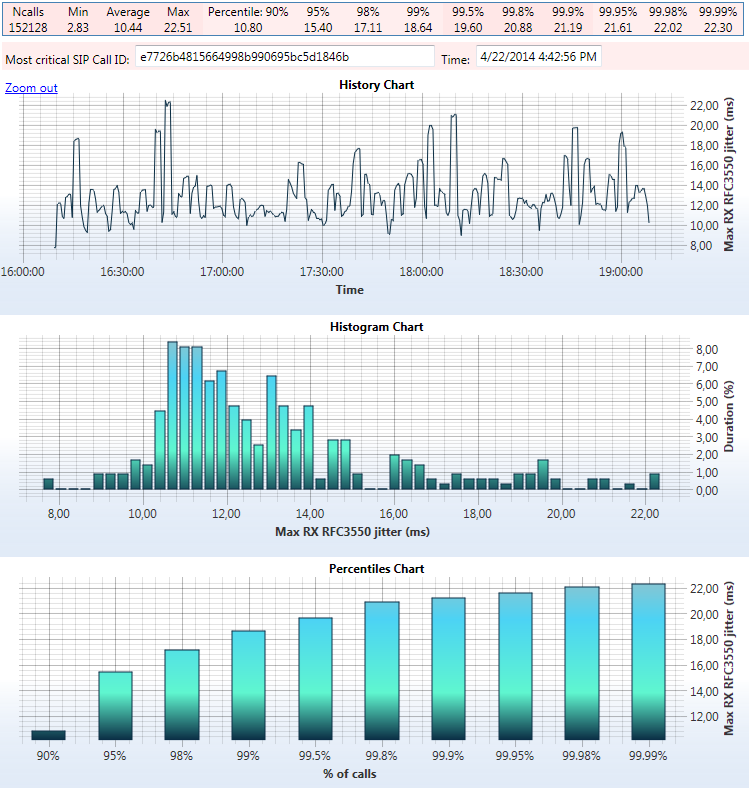Click the Most critical SIP Call ID field
The width and height of the screenshot is (749, 788).
tap(284, 58)
